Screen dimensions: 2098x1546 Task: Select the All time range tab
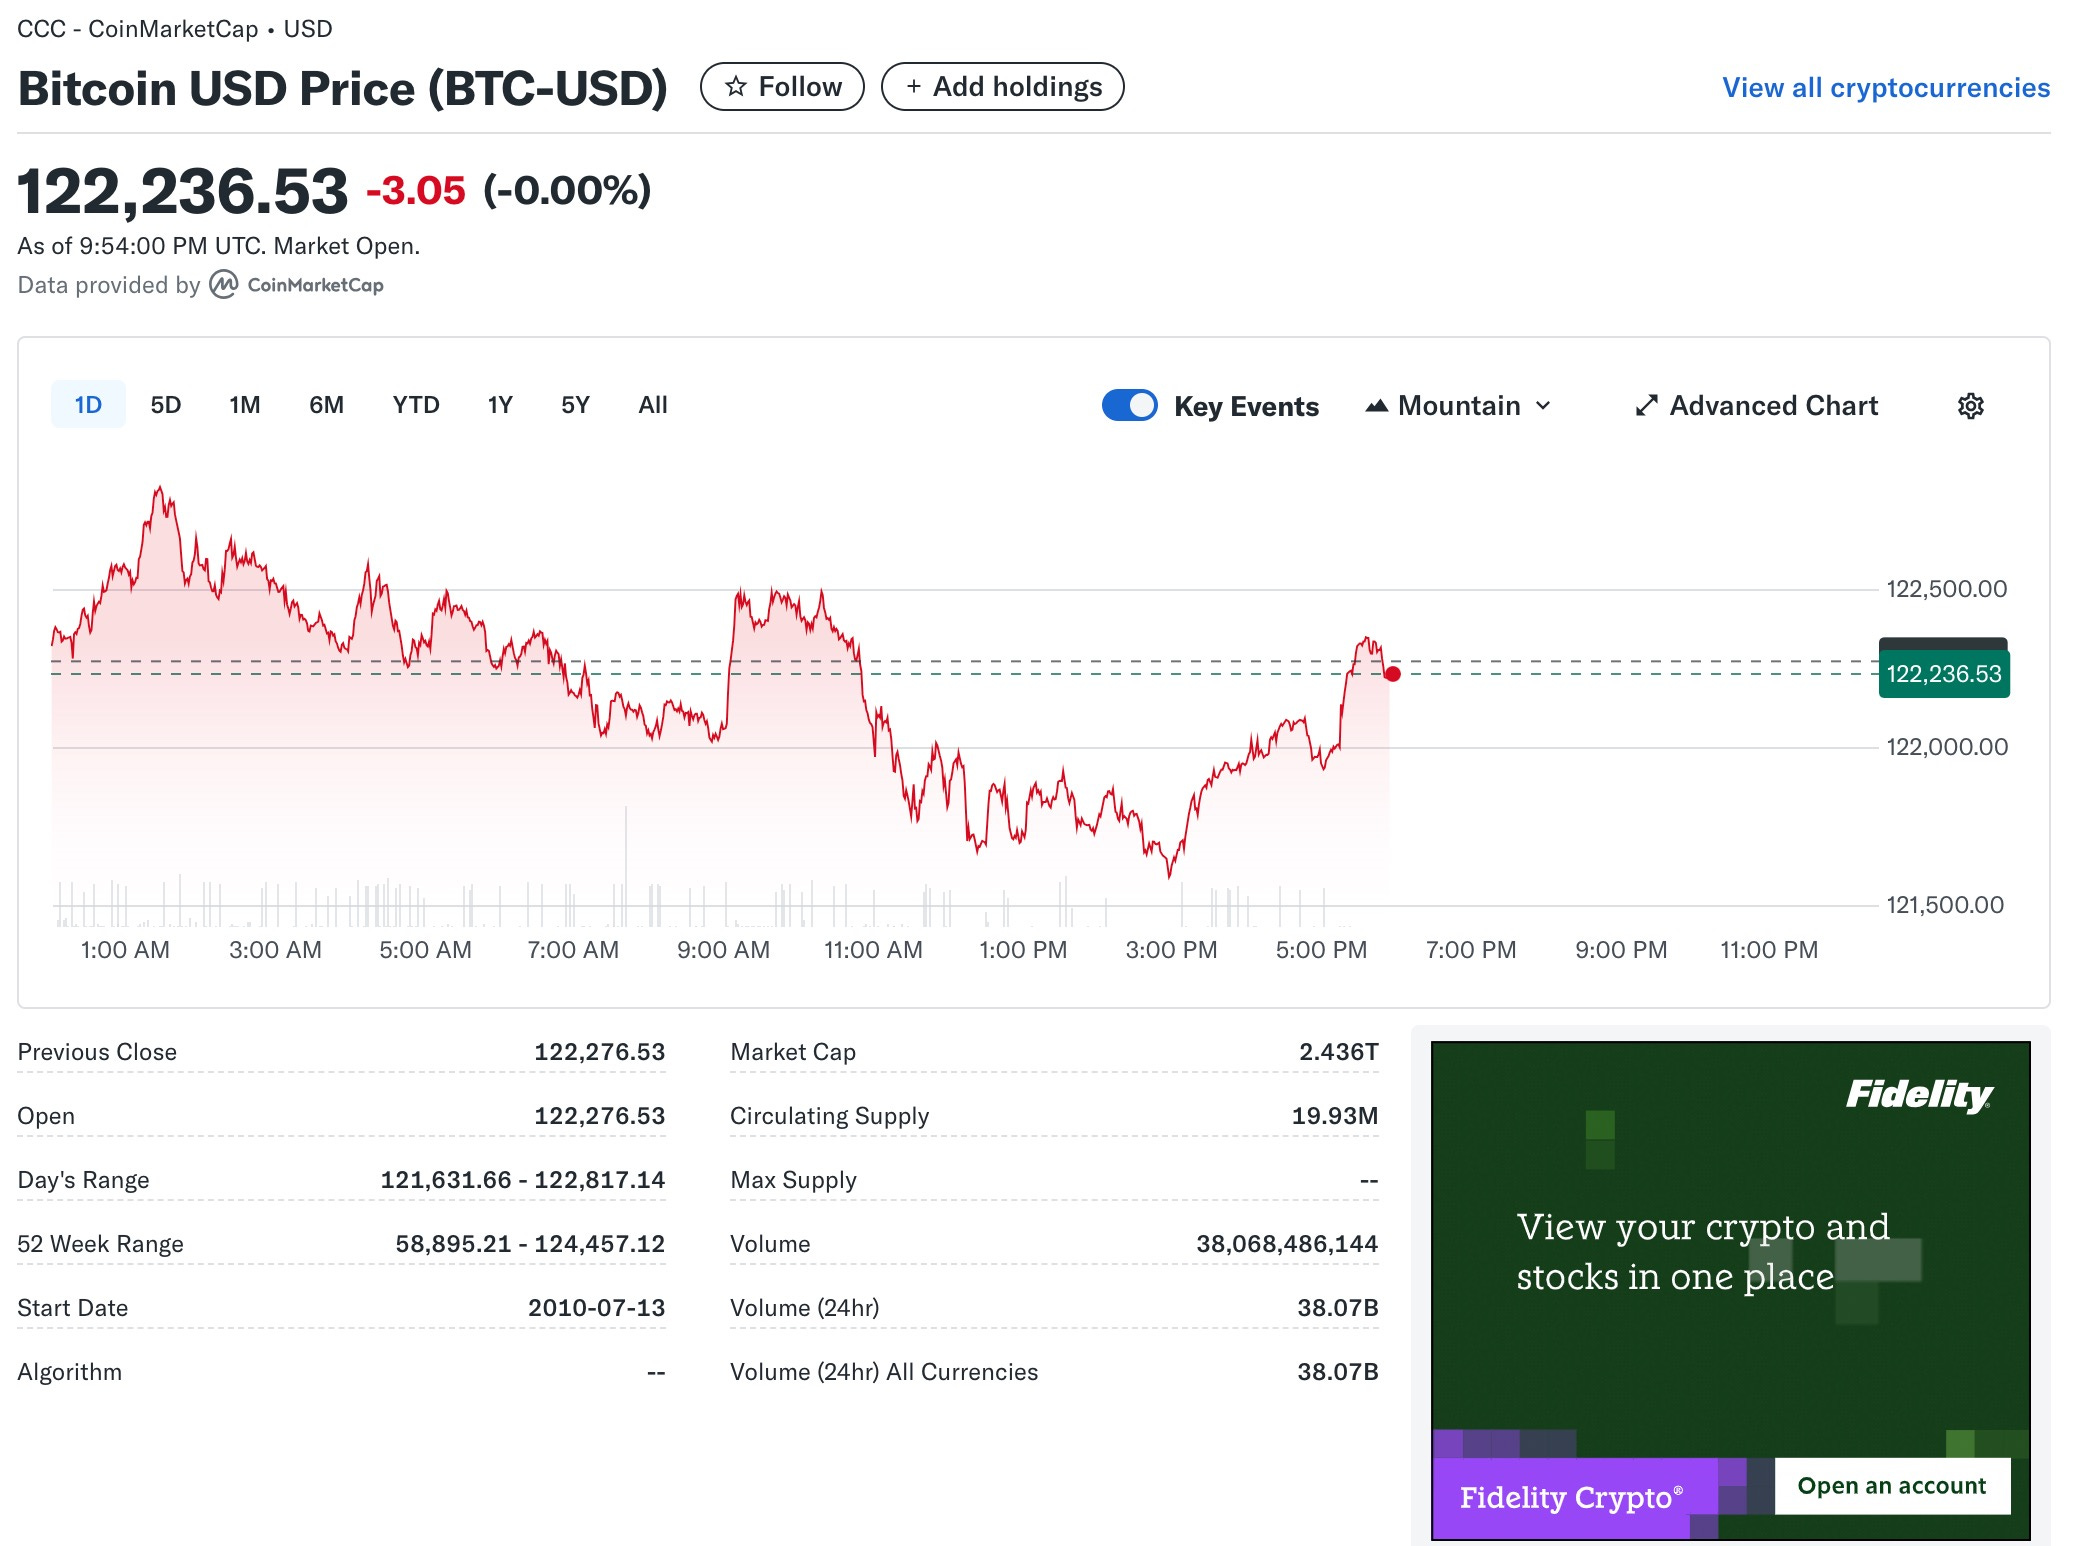[653, 405]
